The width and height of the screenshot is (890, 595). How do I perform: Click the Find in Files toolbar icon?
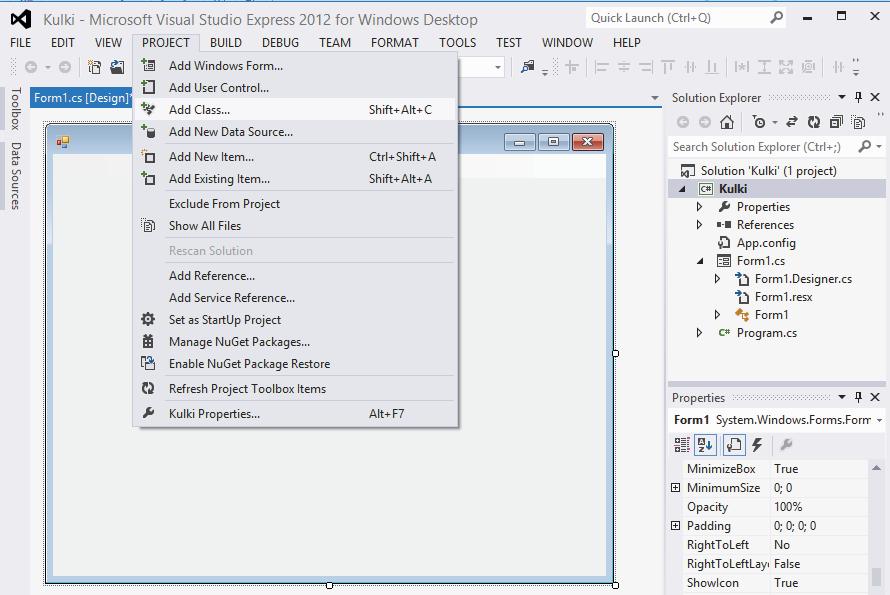click(x=528, y=67)
